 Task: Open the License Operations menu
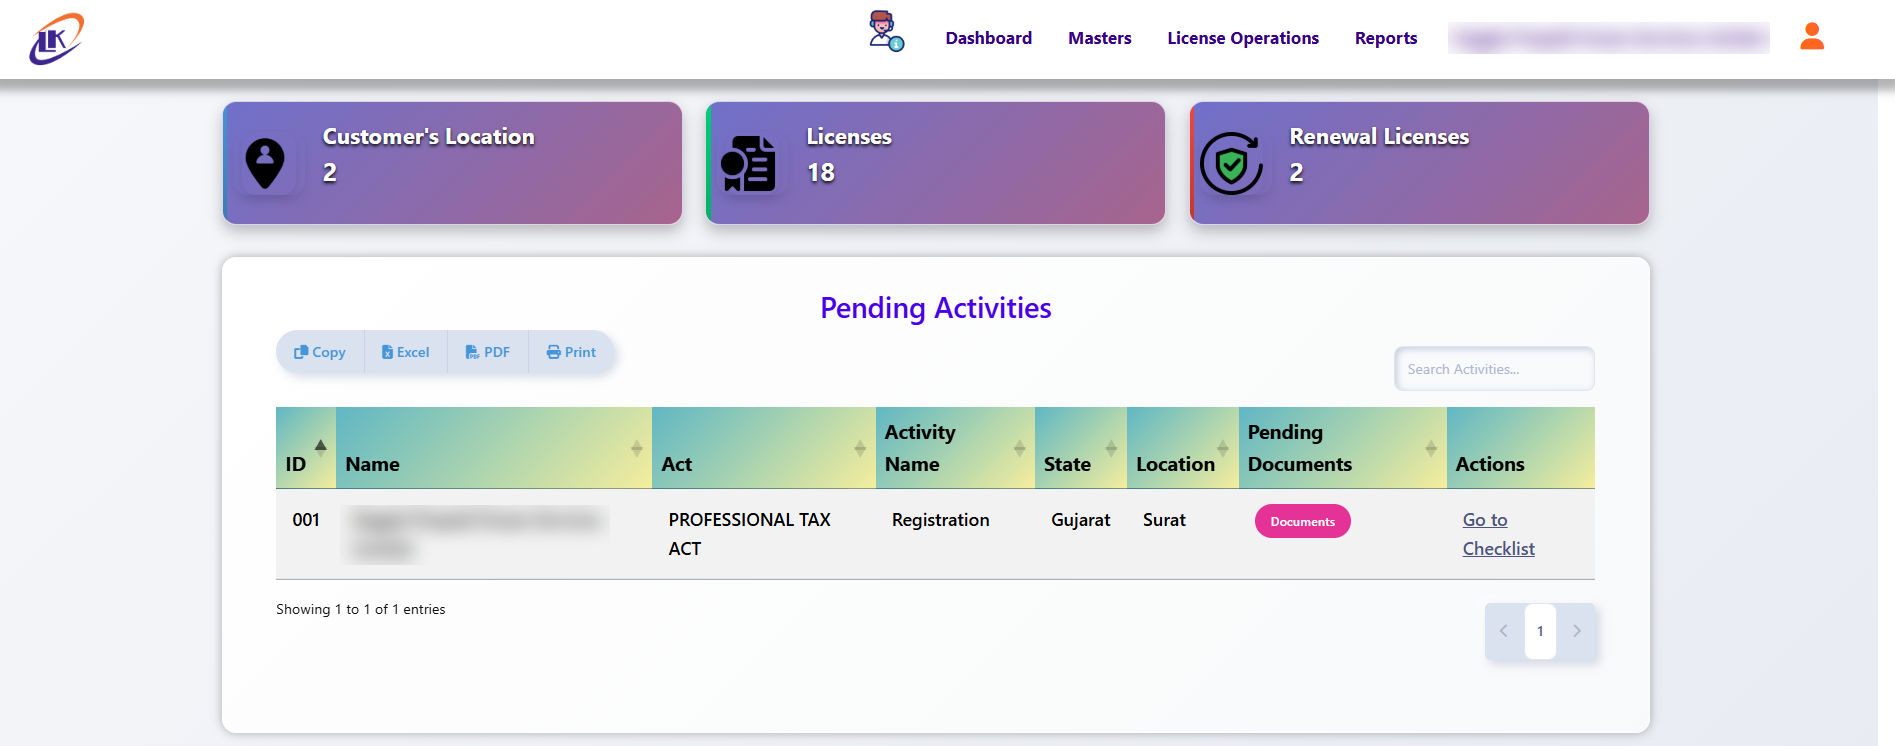tap(1243, 38)
